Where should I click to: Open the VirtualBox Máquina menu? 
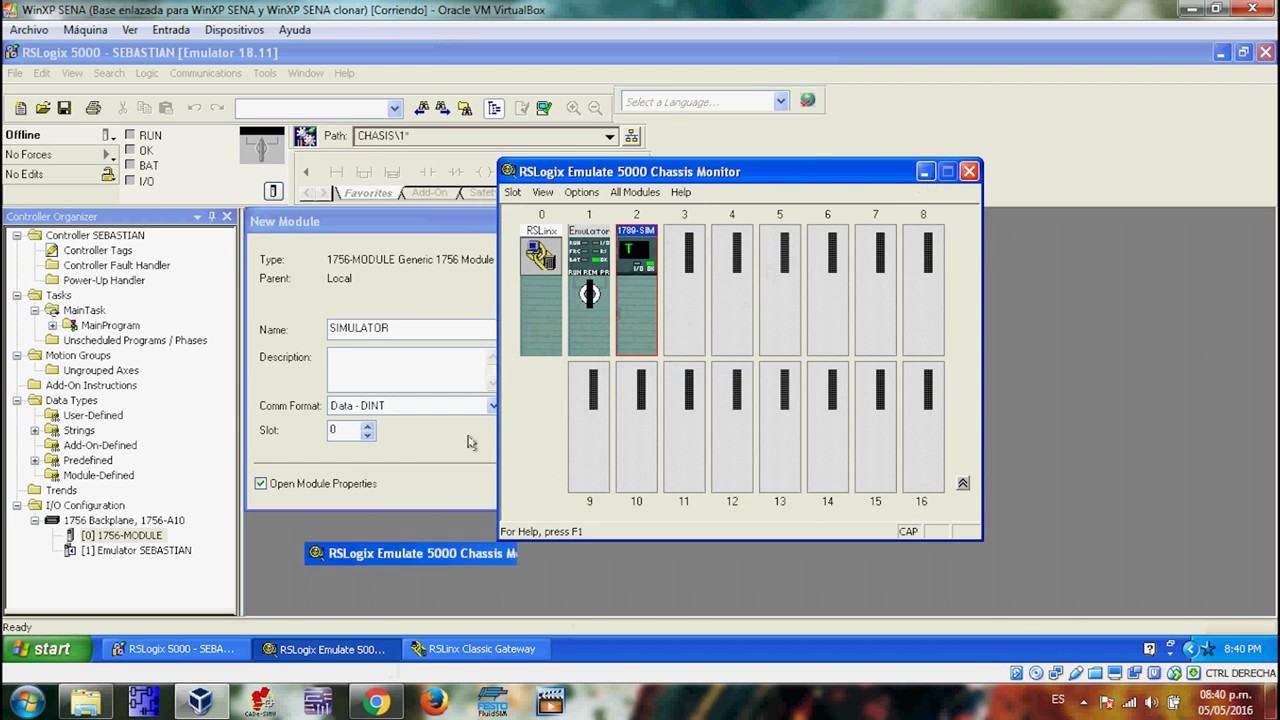[85, 30]
